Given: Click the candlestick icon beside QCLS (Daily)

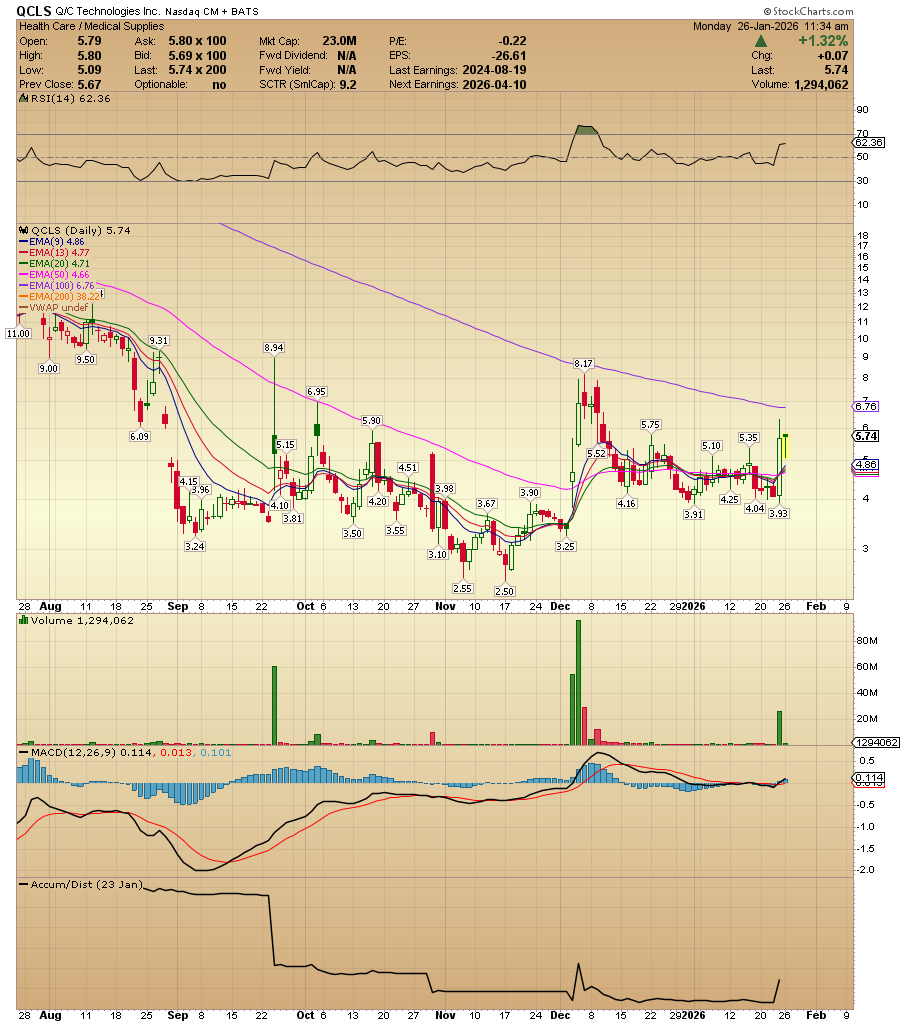Looking at the screenshot, I should click(24, 230).
